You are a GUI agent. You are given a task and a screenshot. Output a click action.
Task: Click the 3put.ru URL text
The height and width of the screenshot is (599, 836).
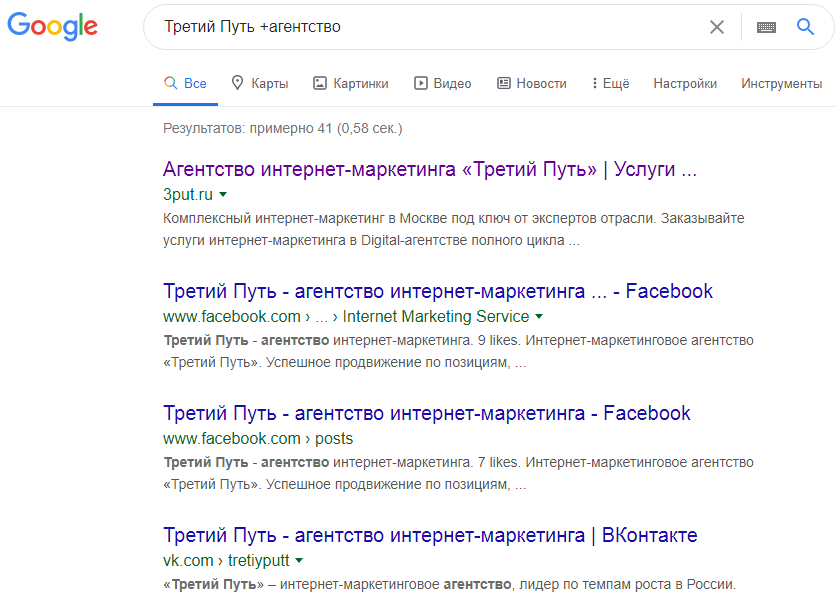point(188,194)
